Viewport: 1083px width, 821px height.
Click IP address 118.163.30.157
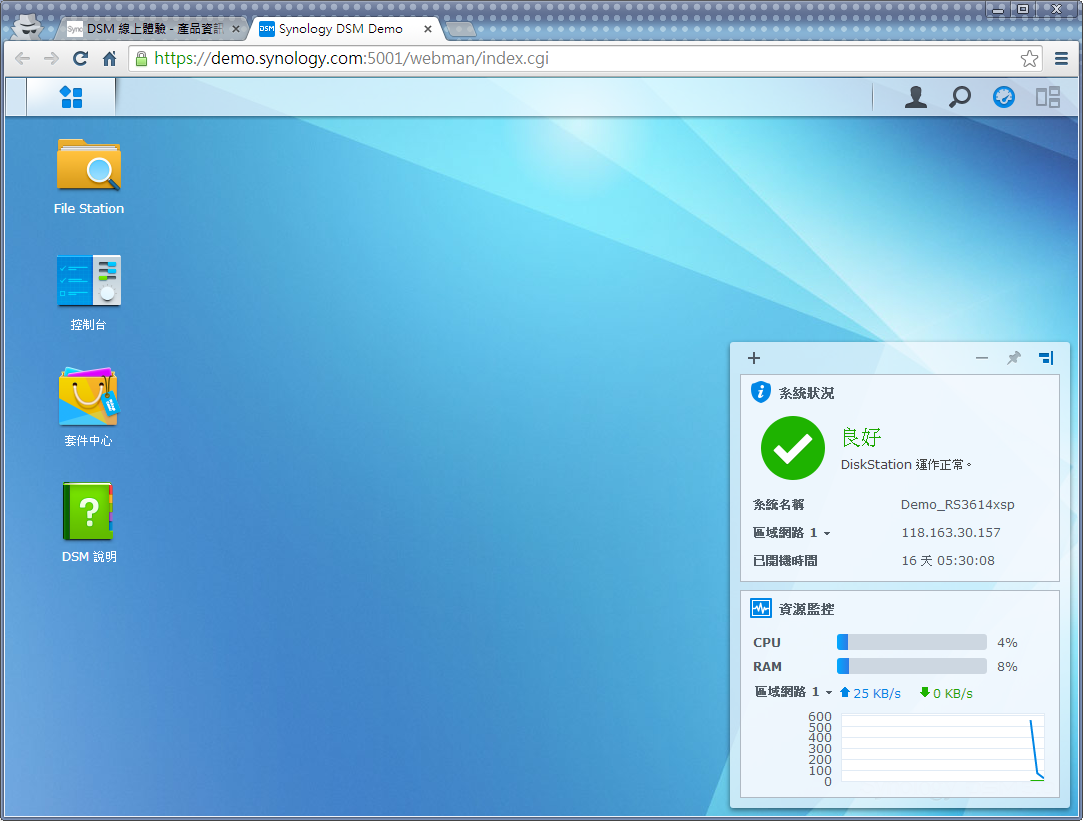pyautogui.click(x=950, y=532)
